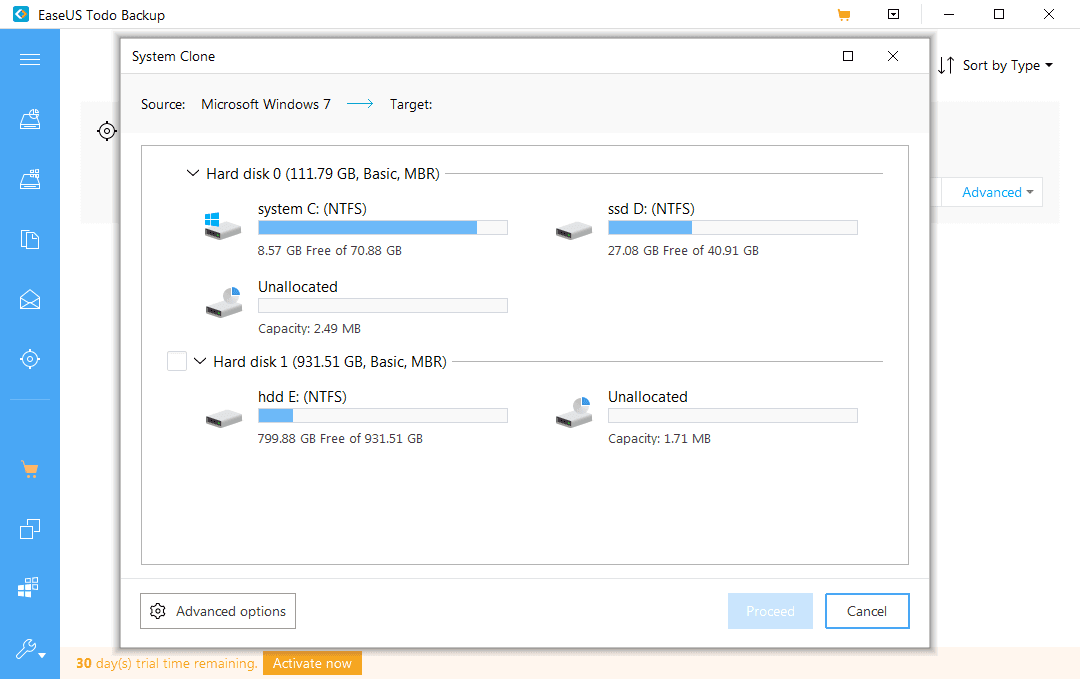
Task: Open the shopping cart purchase icon
Action: coord(29,468)
